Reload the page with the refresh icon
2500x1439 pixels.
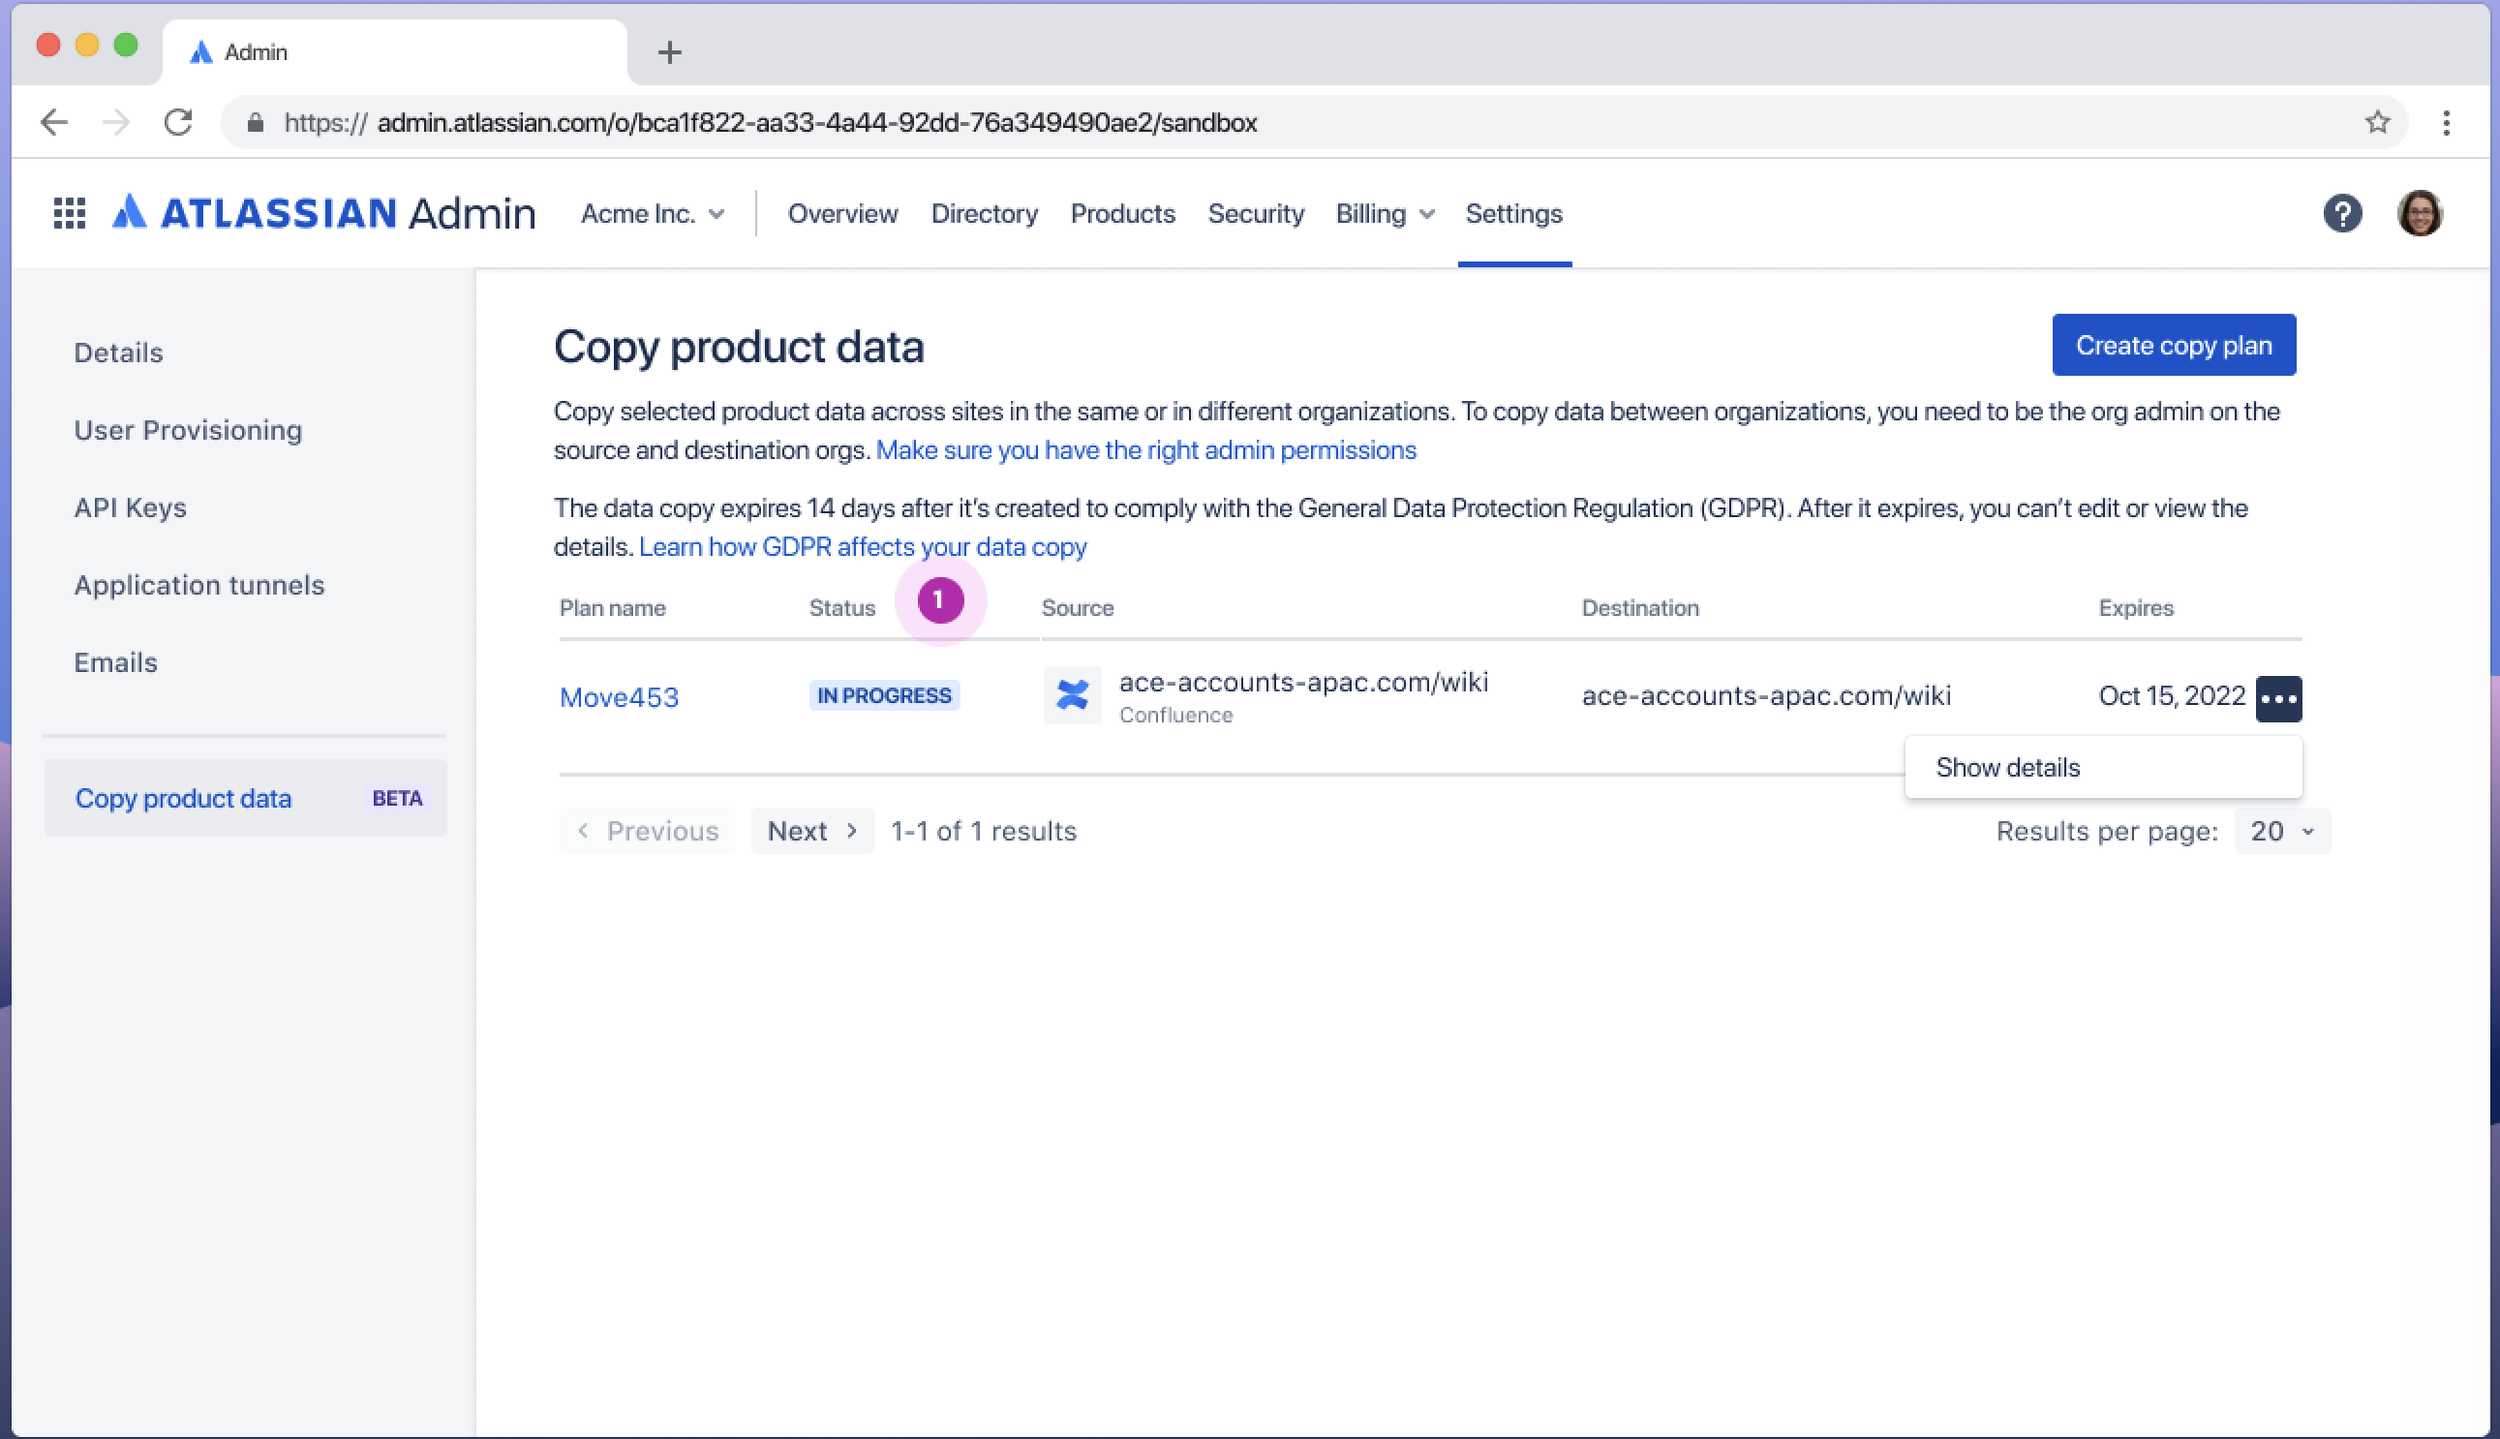point(179,122)
